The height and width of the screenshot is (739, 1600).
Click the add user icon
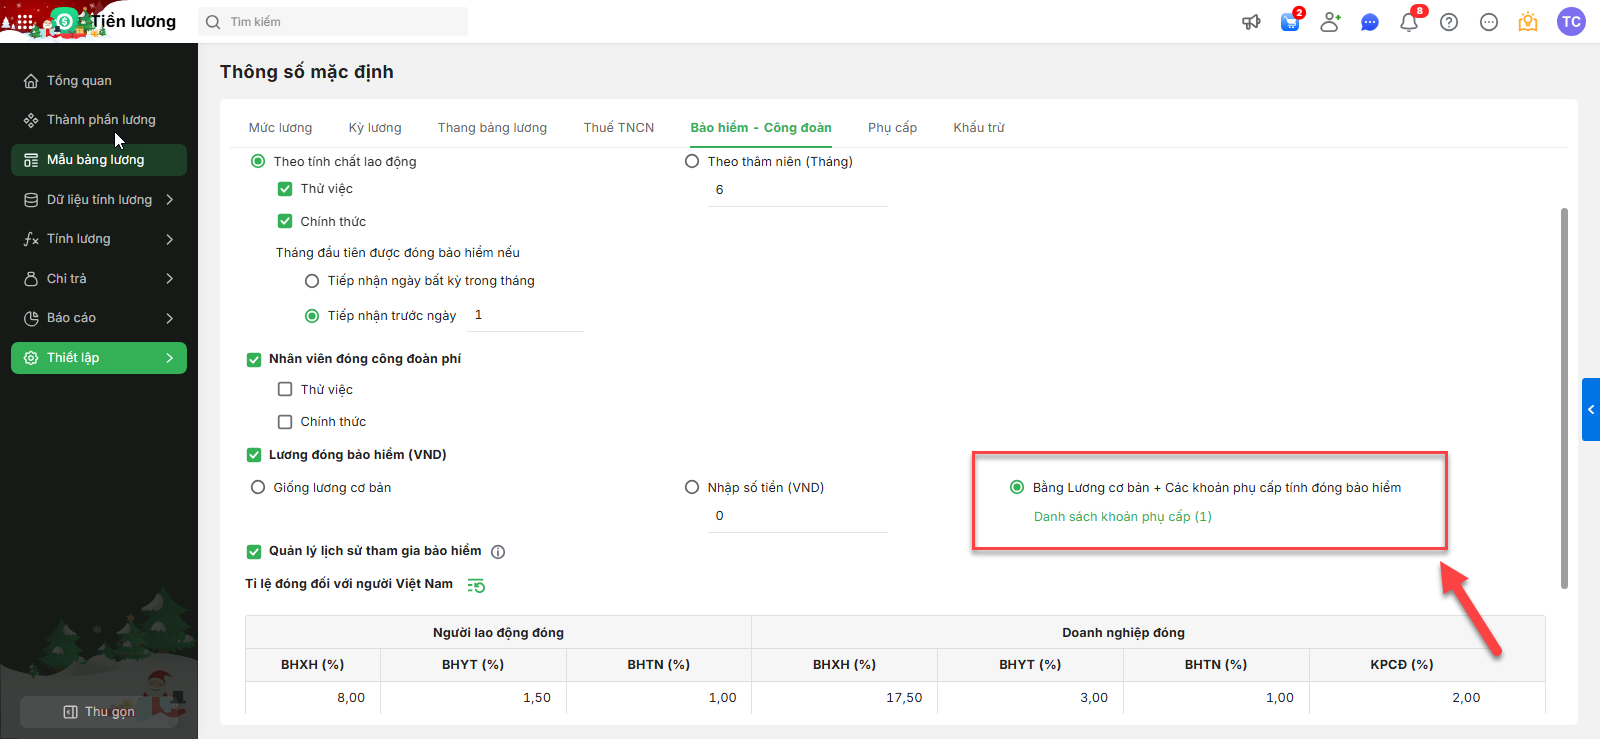pos(1330,22)
